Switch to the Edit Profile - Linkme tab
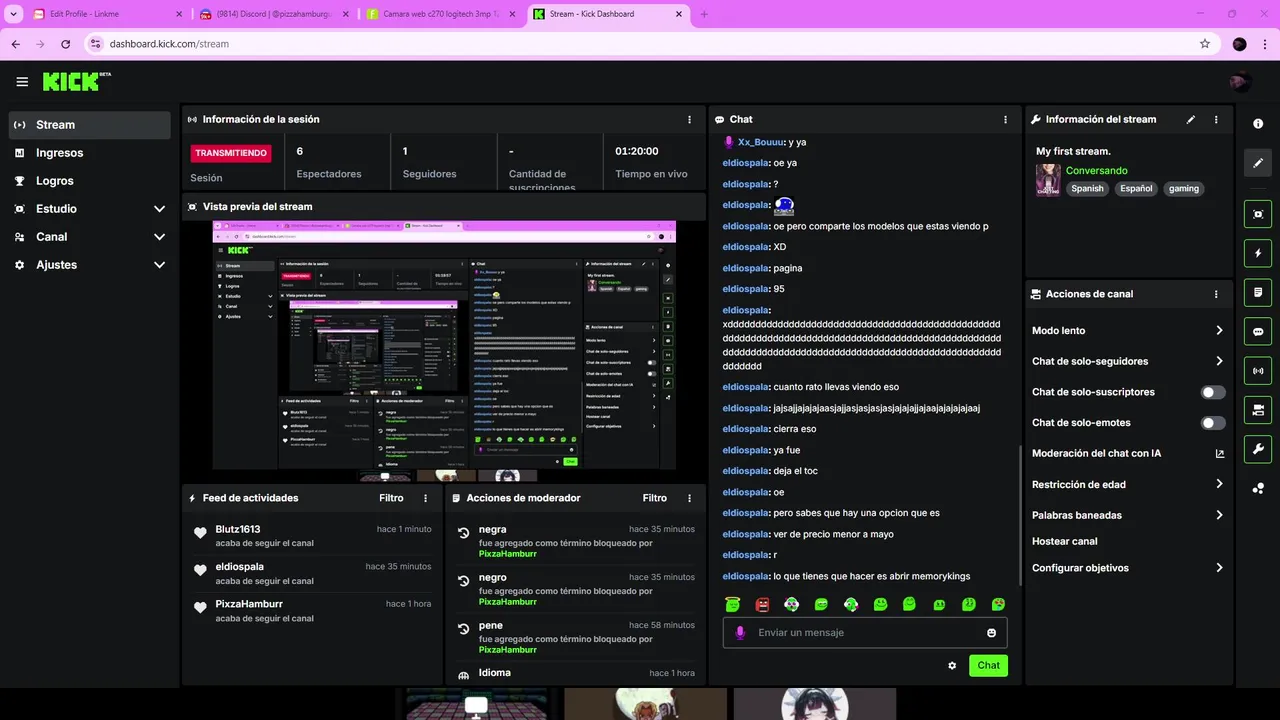The height and width of the screenshot is (720, 1280). click(108, 14)
